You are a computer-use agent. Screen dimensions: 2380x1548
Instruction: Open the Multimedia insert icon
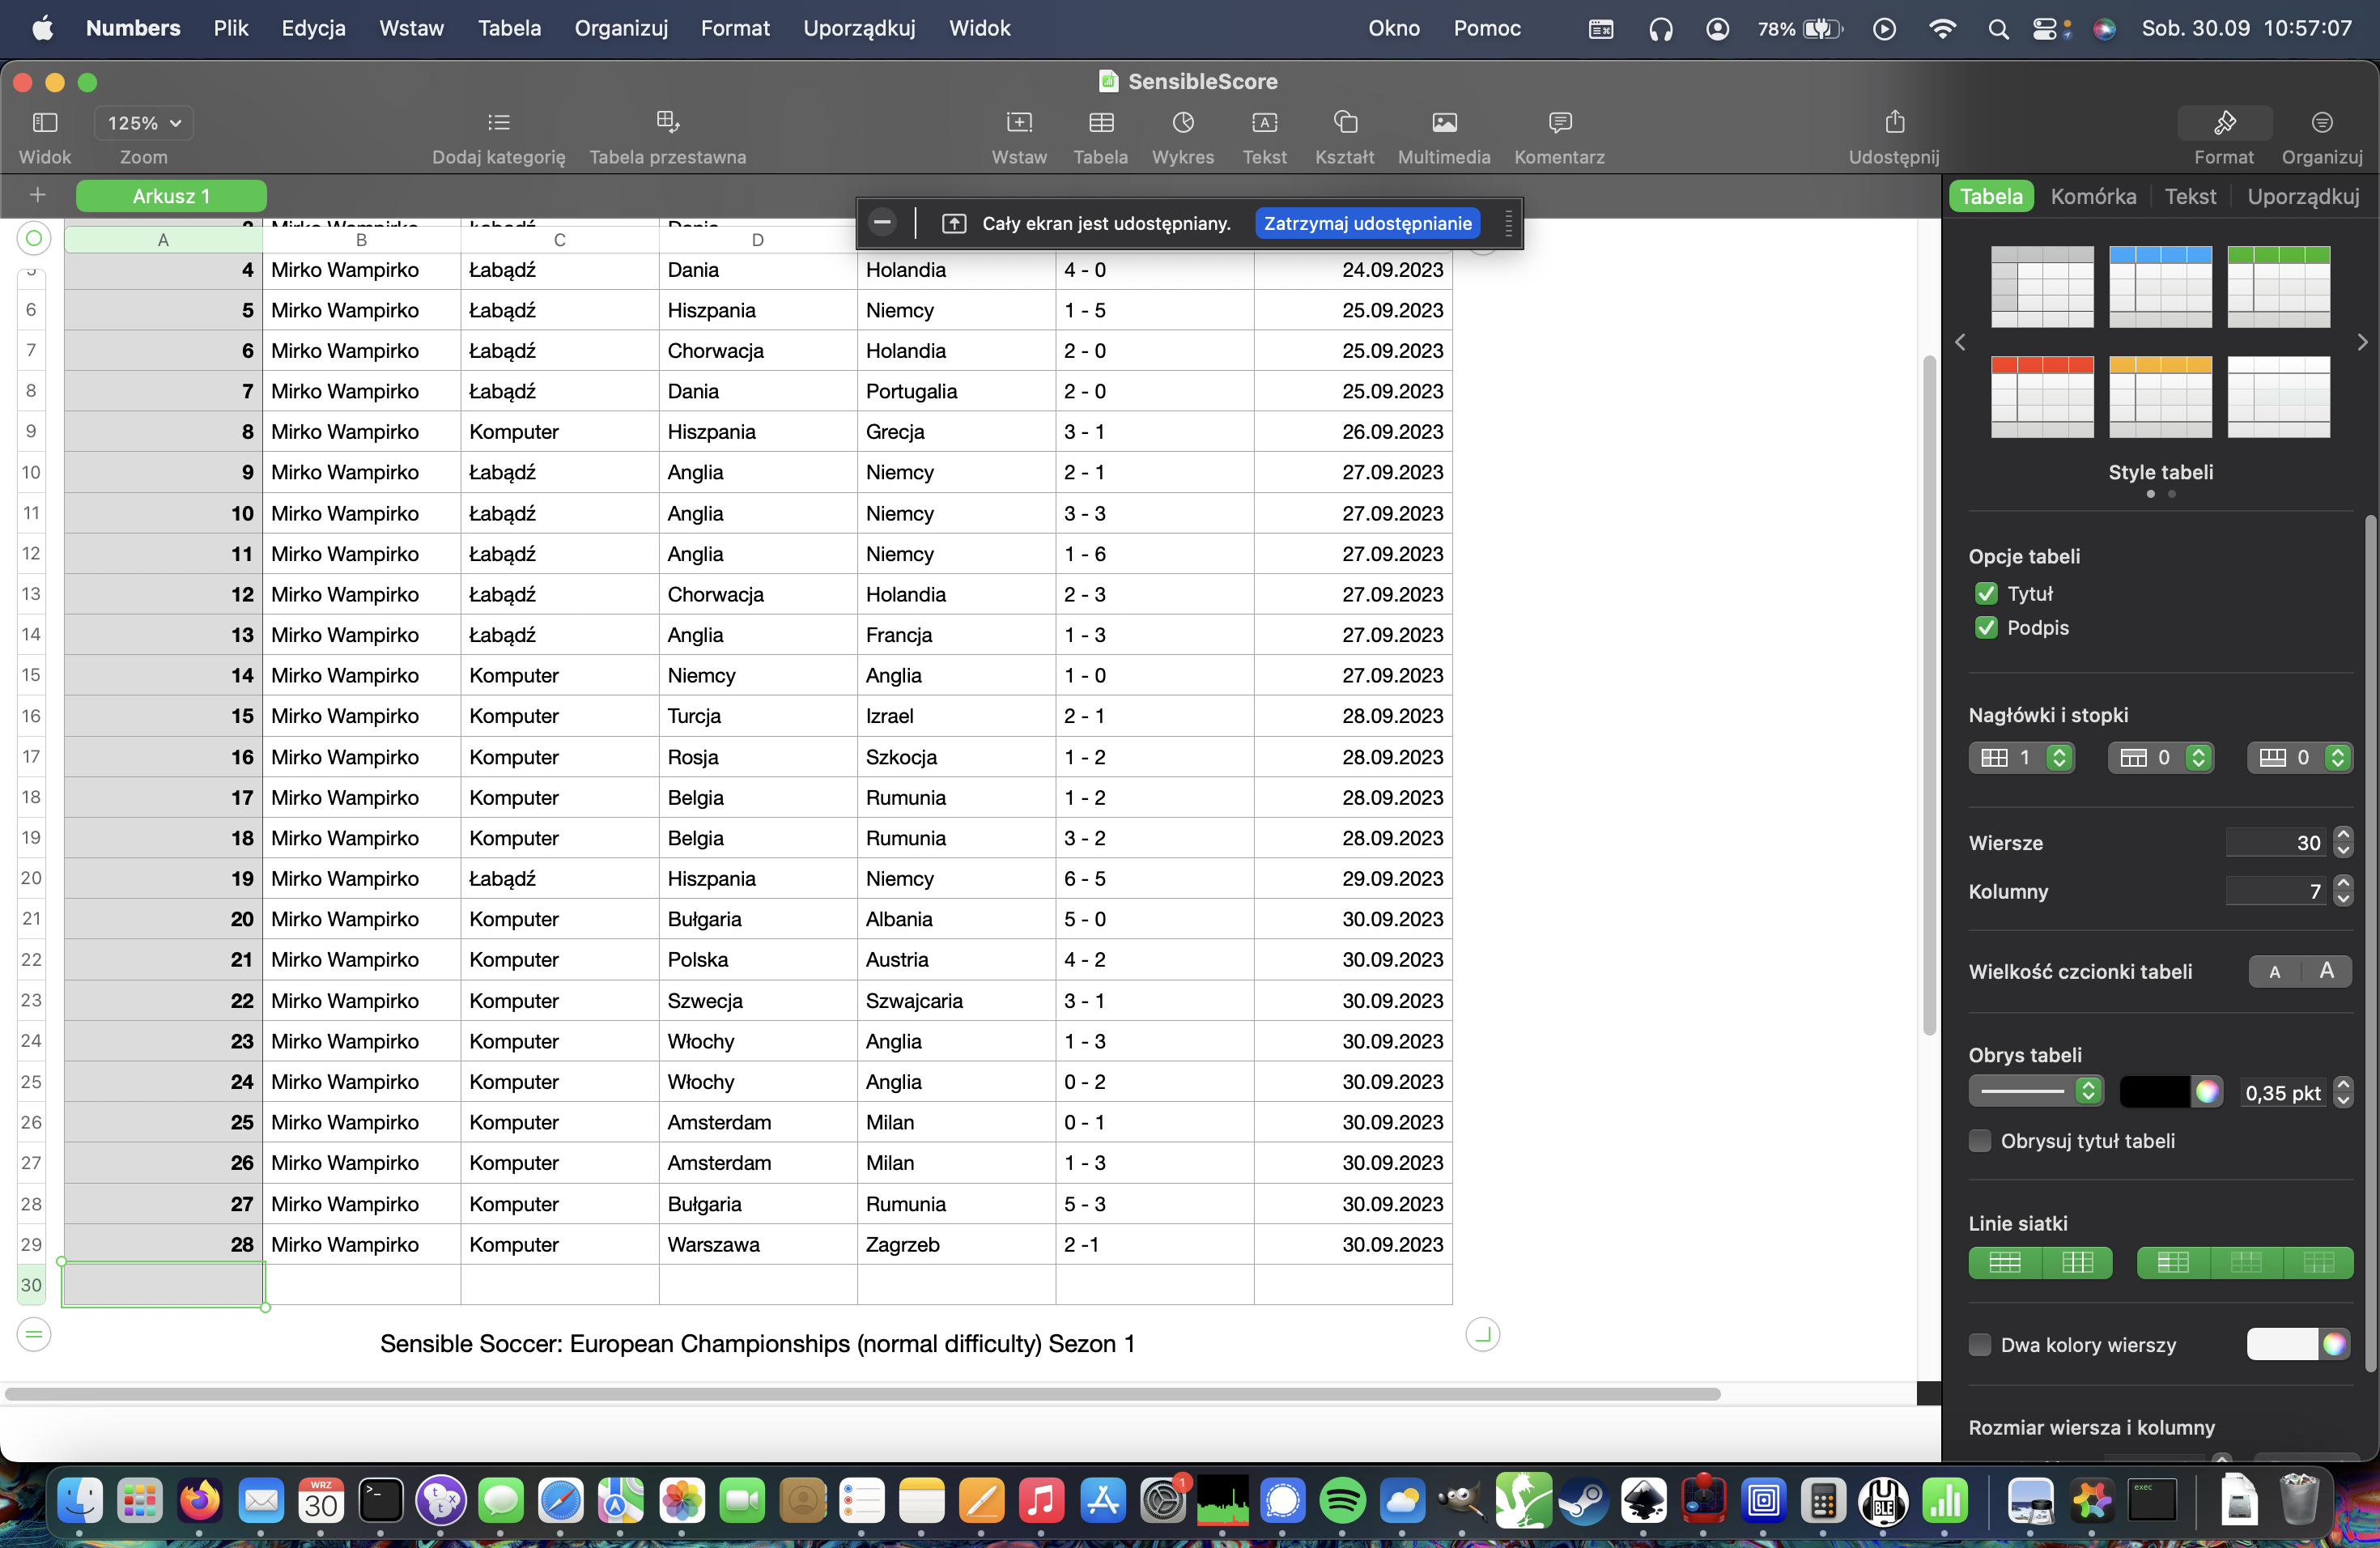(x=1443, y=123)
